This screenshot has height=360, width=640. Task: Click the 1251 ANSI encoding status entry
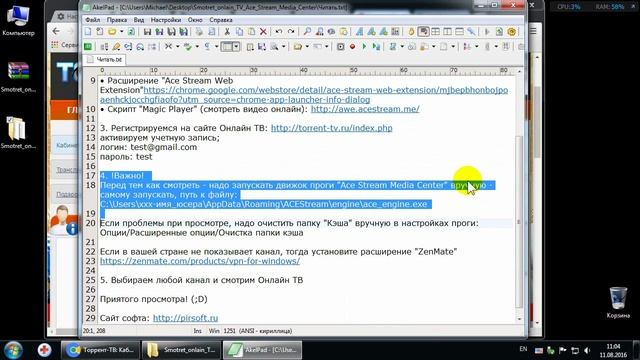click(x=258, y=331)
